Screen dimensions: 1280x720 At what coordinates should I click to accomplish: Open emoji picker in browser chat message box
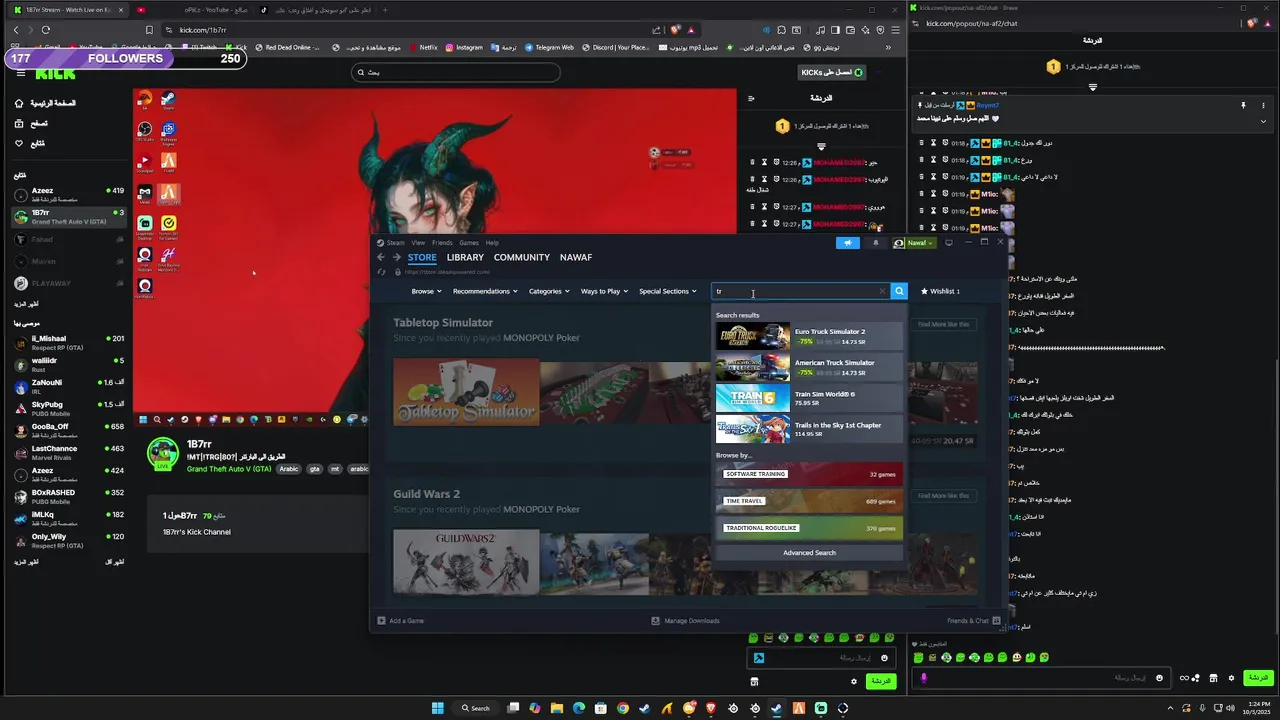coord(884,658)
